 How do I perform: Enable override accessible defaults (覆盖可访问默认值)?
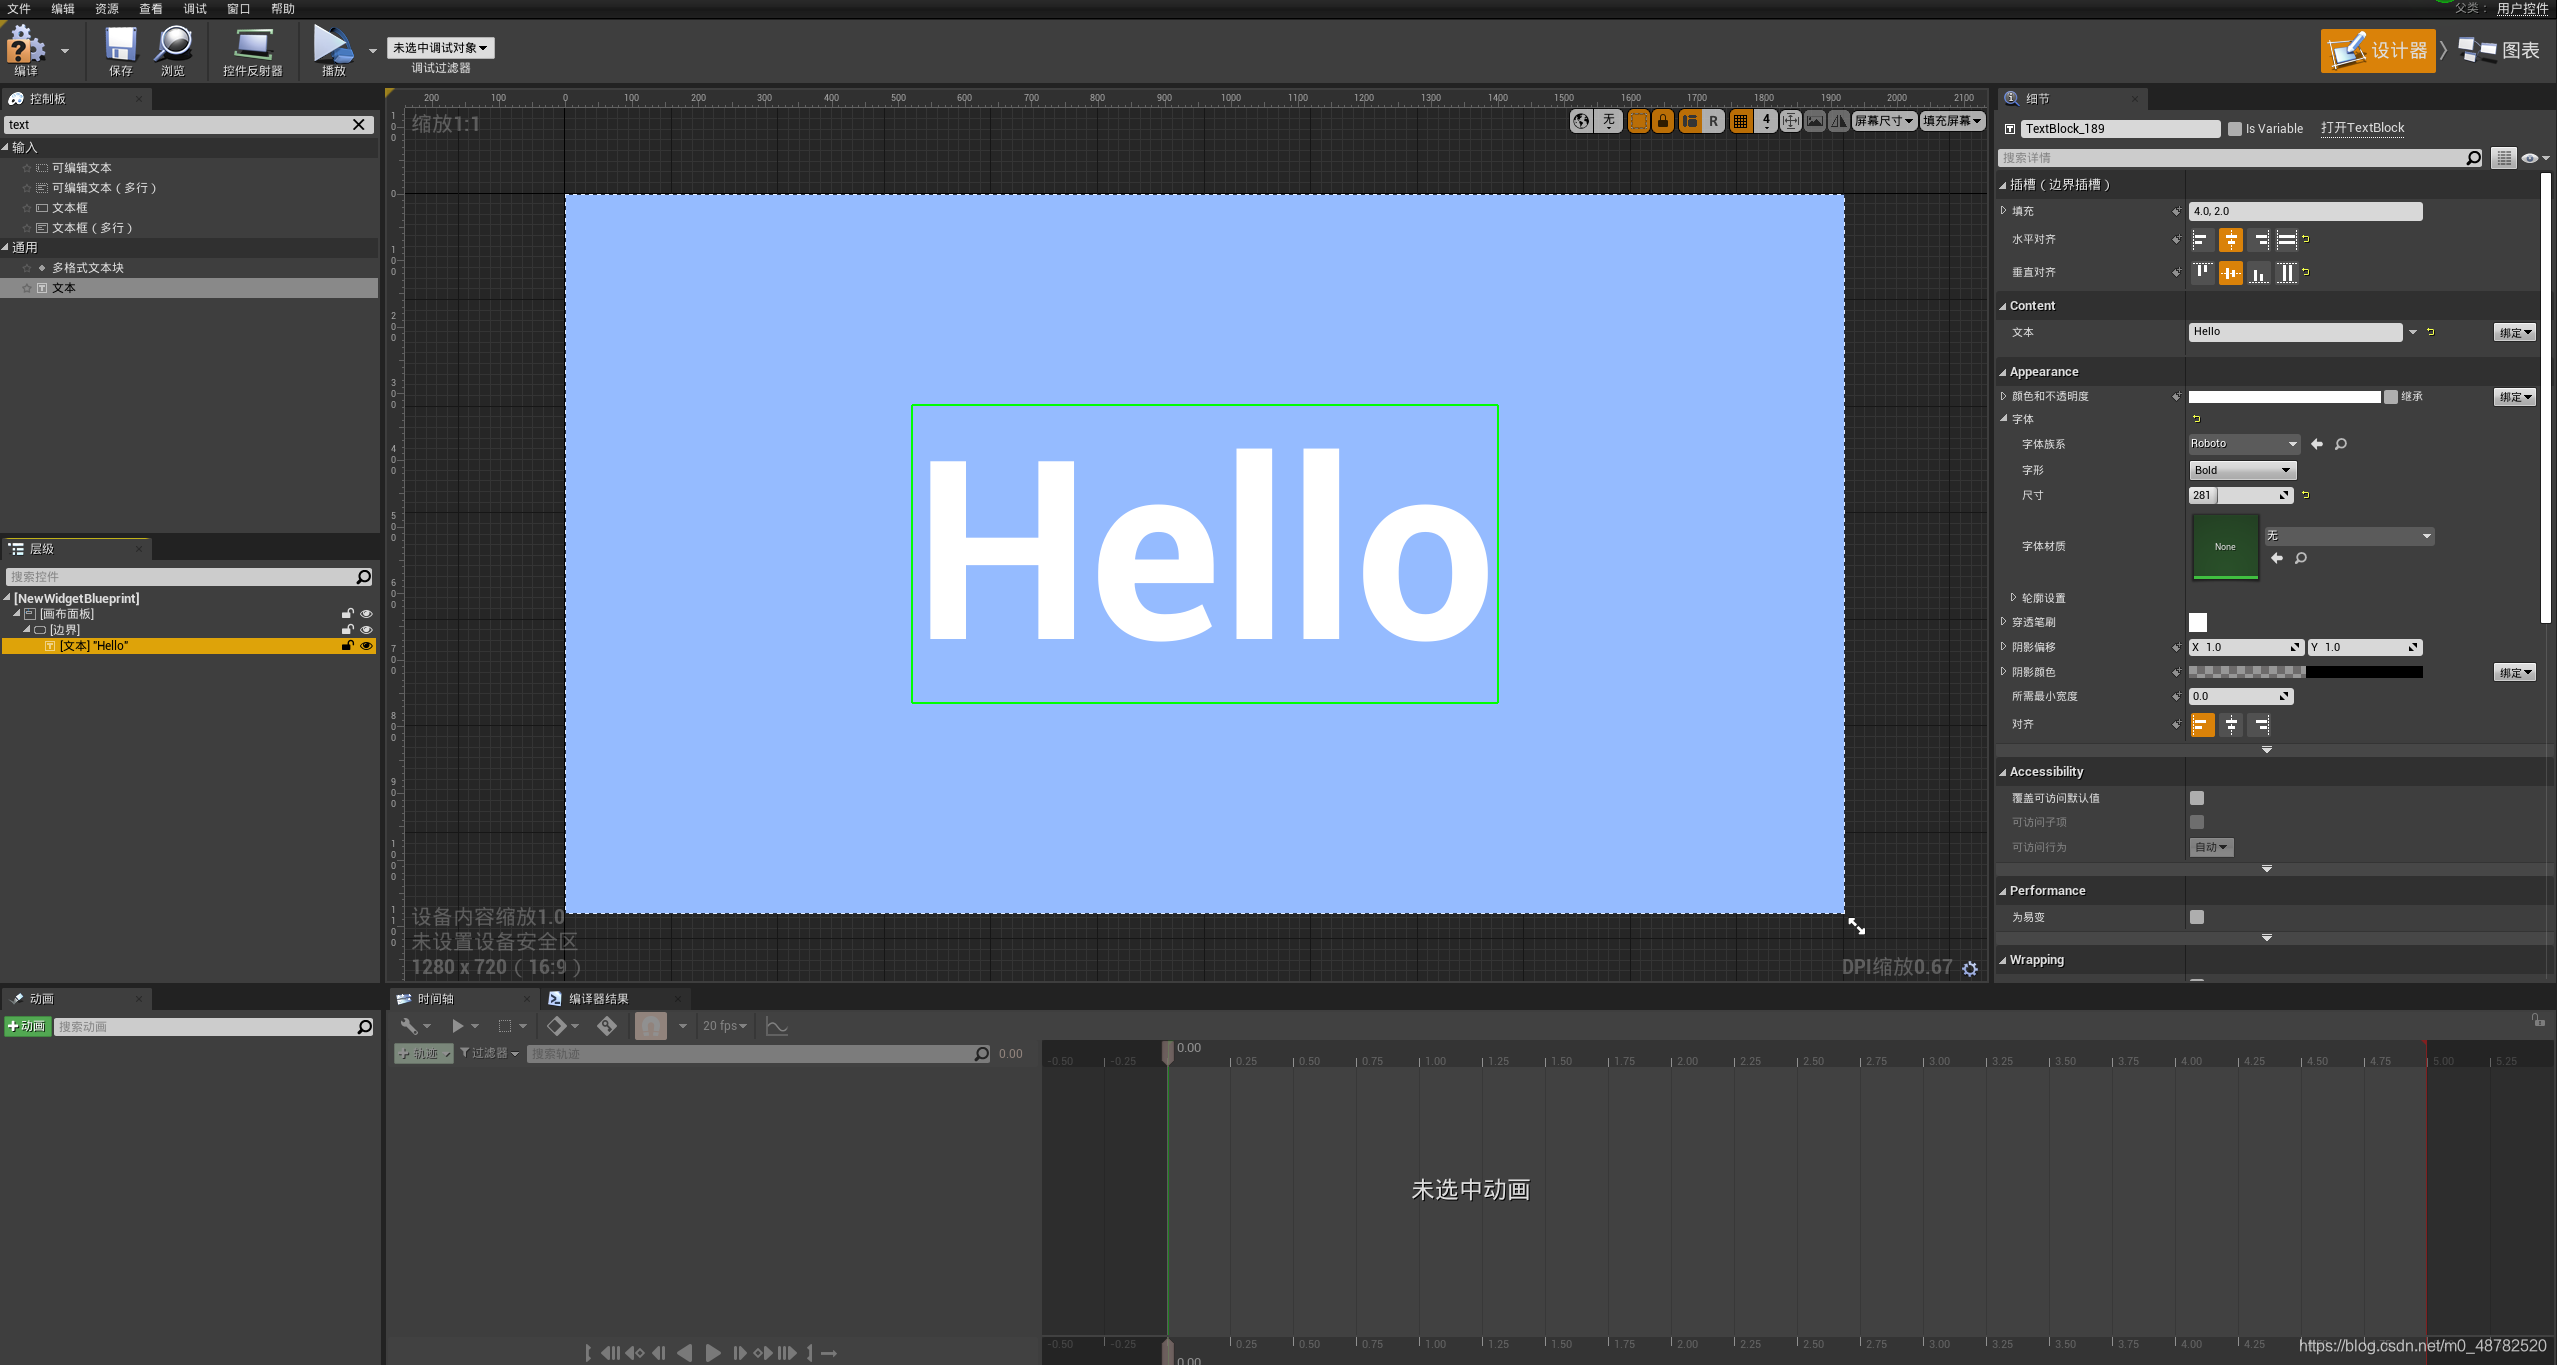2197,798
